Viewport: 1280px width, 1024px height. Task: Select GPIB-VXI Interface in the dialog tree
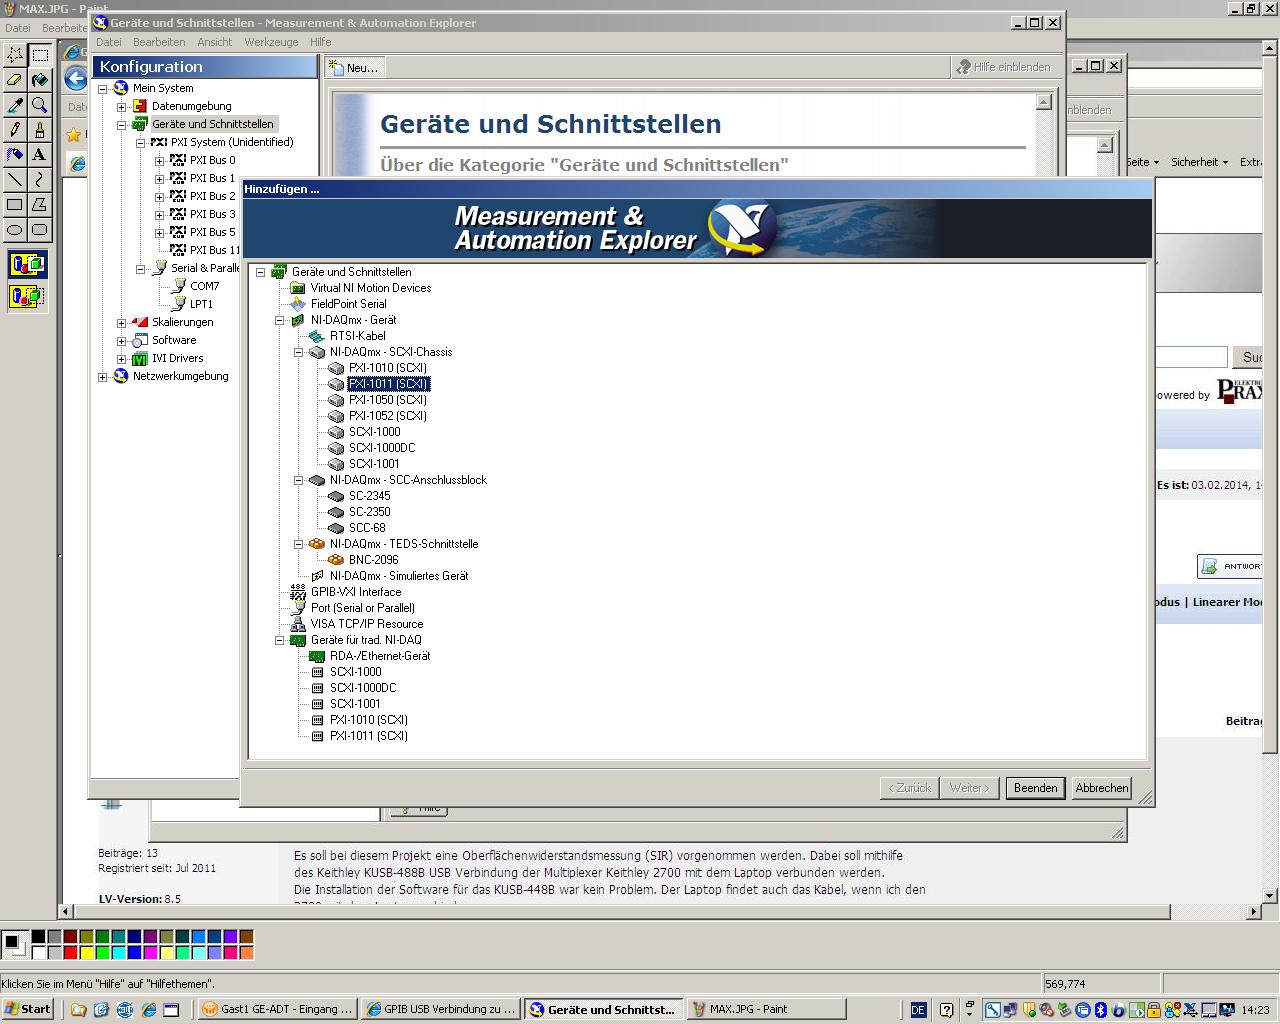coord(355,592)
